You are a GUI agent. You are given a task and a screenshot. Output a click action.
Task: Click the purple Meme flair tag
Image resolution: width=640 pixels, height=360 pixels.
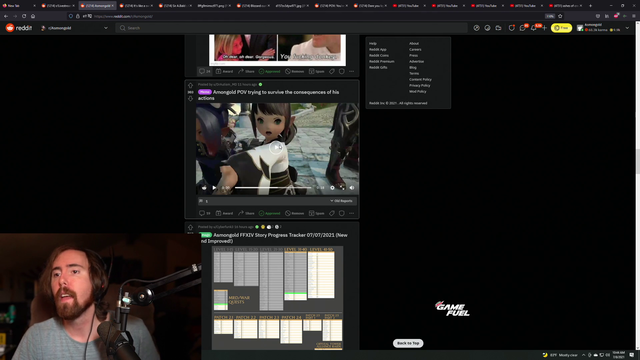coord(204,92)
